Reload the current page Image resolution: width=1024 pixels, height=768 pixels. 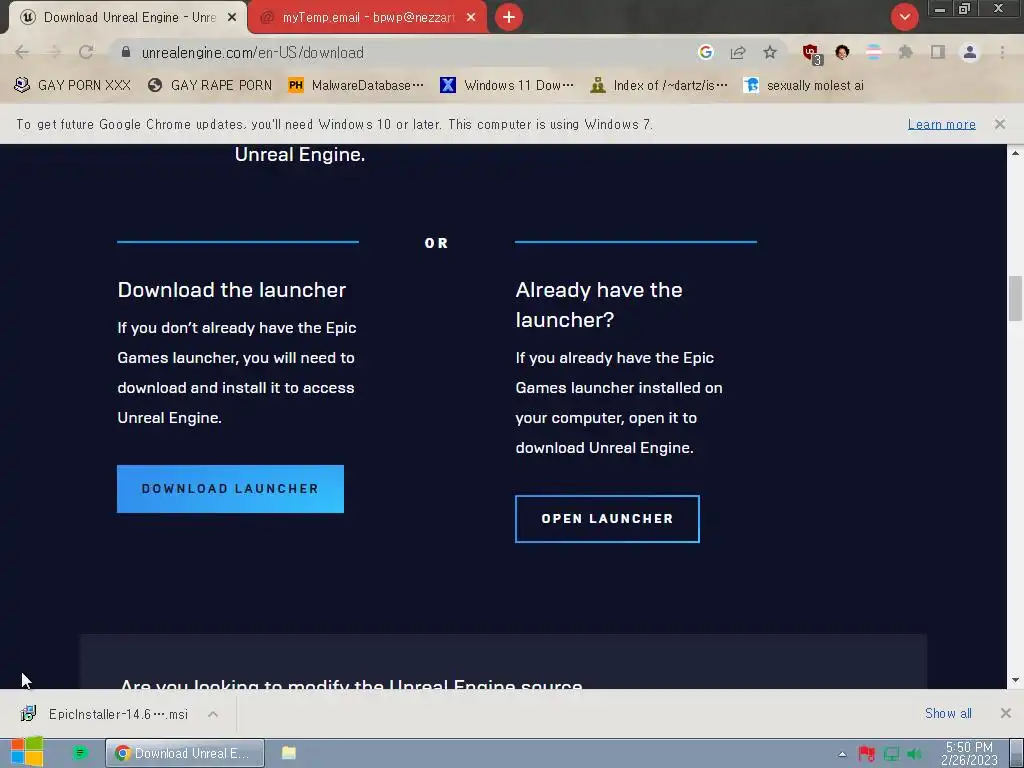[x=86, y=52]
